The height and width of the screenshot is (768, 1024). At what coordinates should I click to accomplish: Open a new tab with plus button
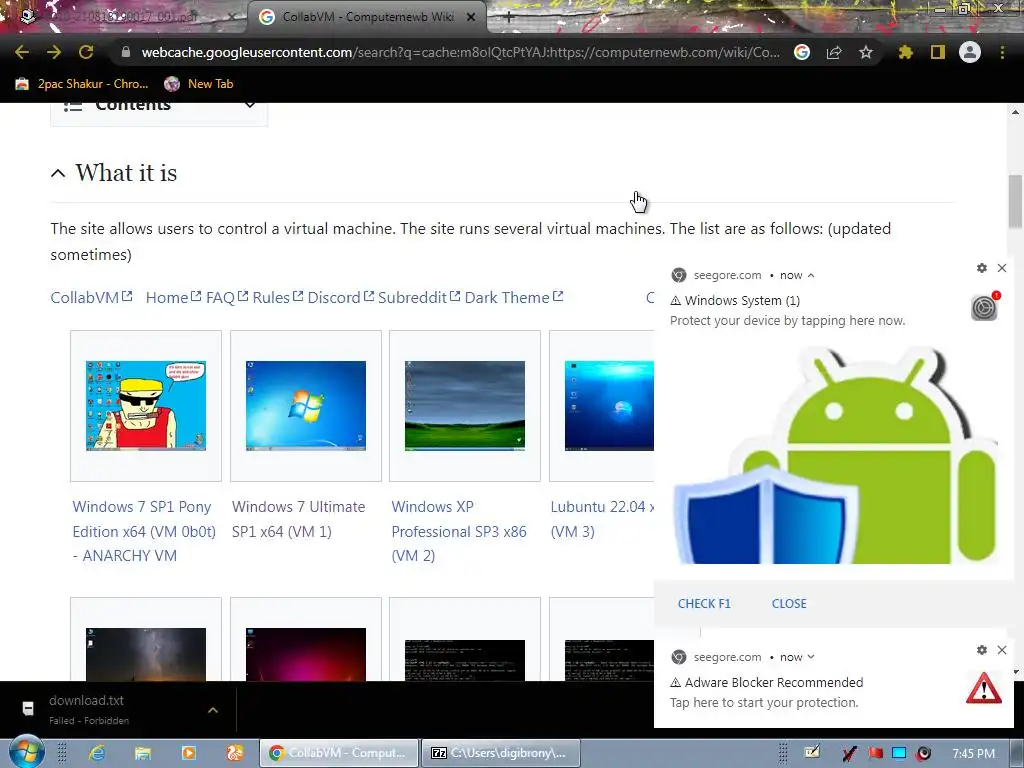tap(509, 18)
